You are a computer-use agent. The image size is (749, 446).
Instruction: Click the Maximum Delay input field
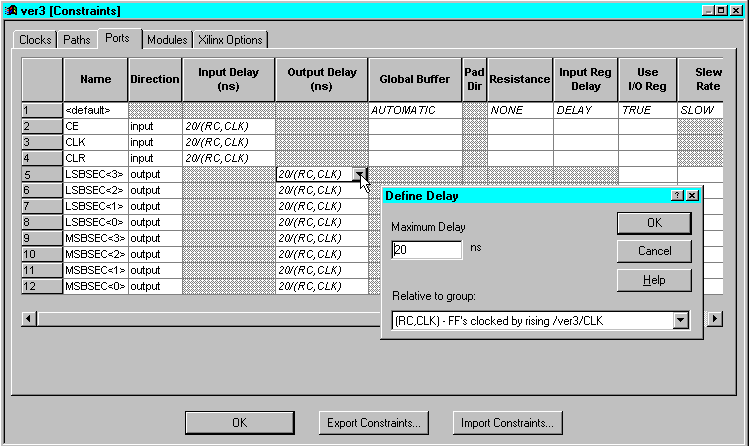[426, 250]
